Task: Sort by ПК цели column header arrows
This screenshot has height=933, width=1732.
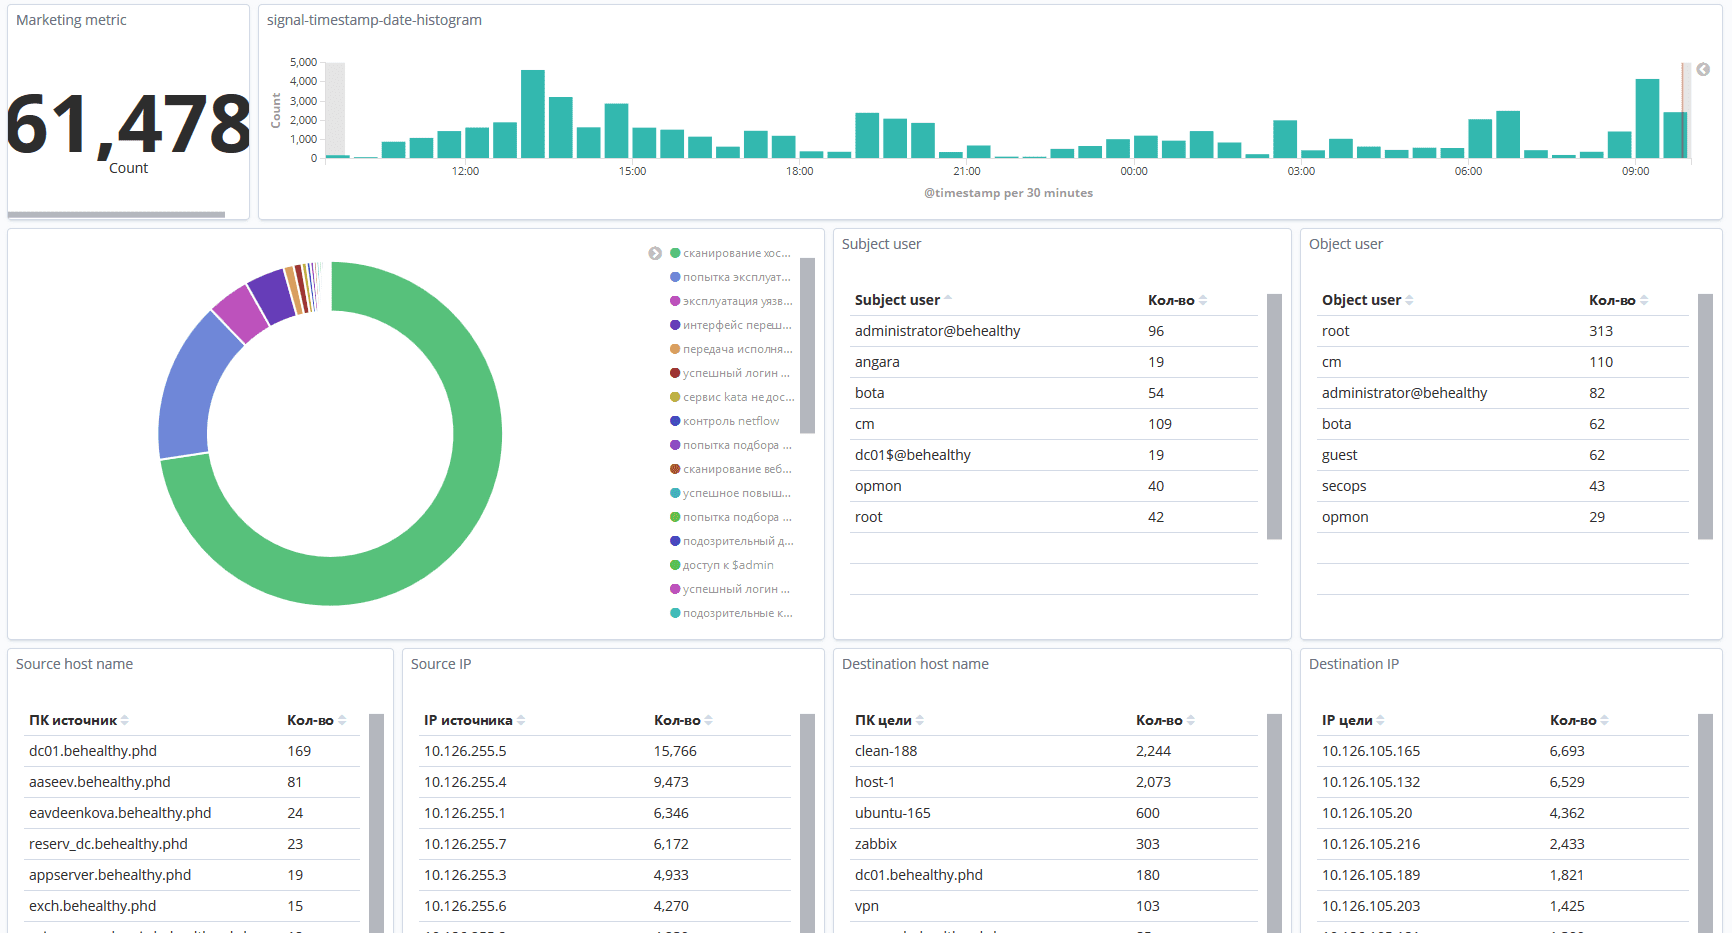Action: 919,720
